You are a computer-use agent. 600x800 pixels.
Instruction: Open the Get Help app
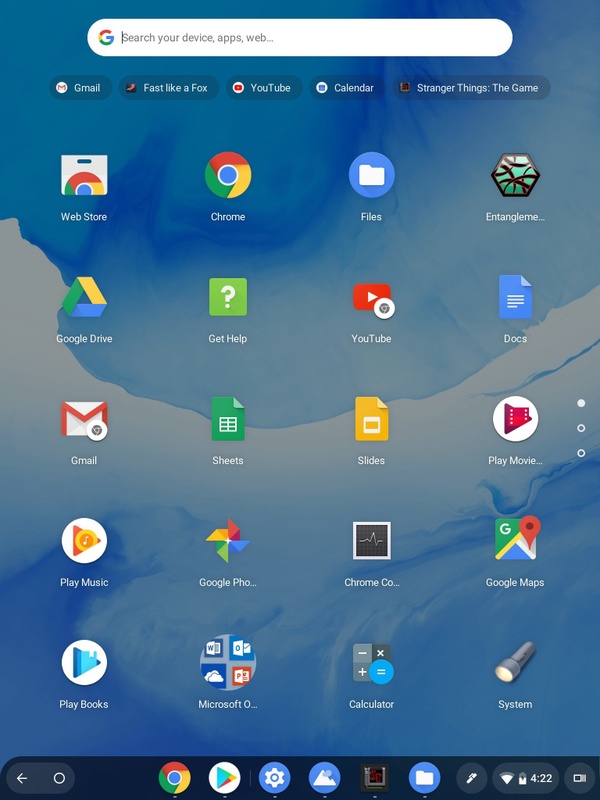tap(228, 297)
